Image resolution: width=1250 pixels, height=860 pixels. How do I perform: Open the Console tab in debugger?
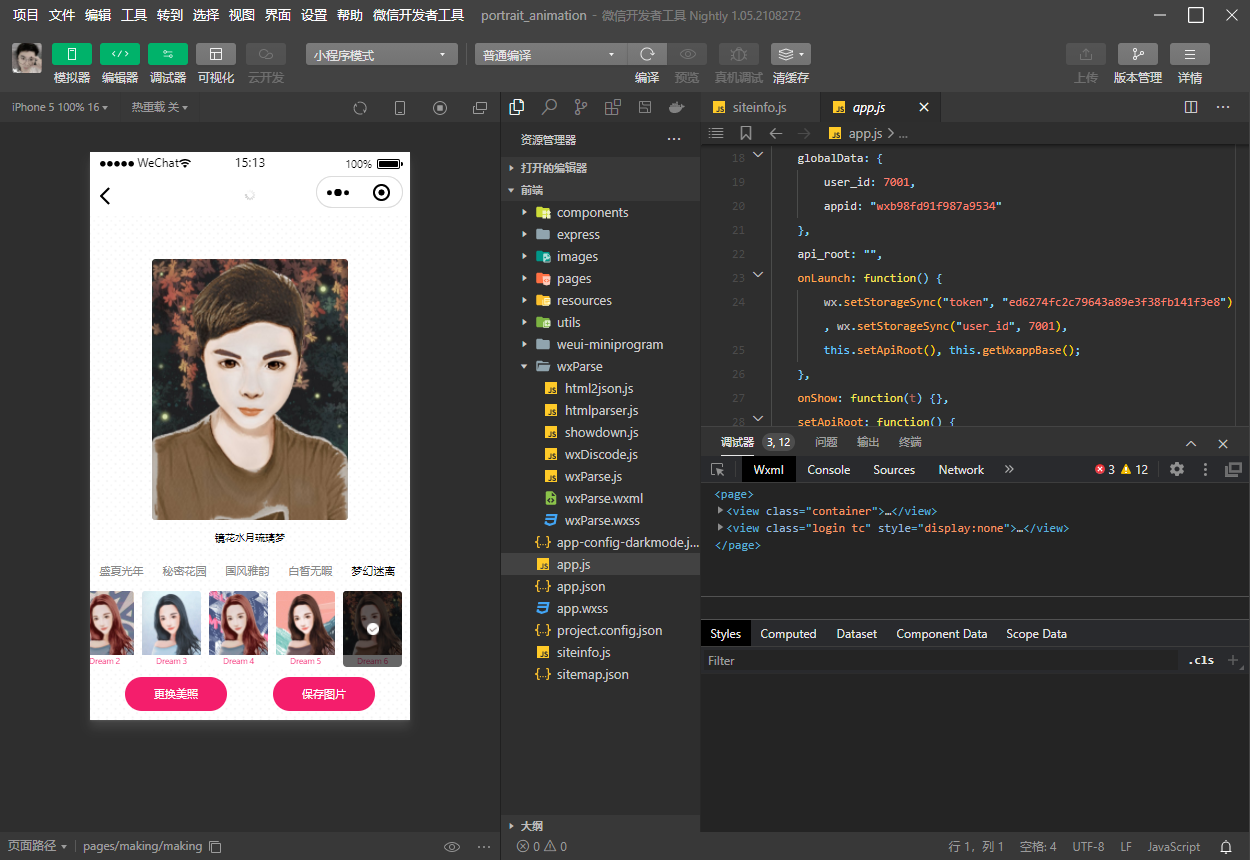[x=828, y=469]
